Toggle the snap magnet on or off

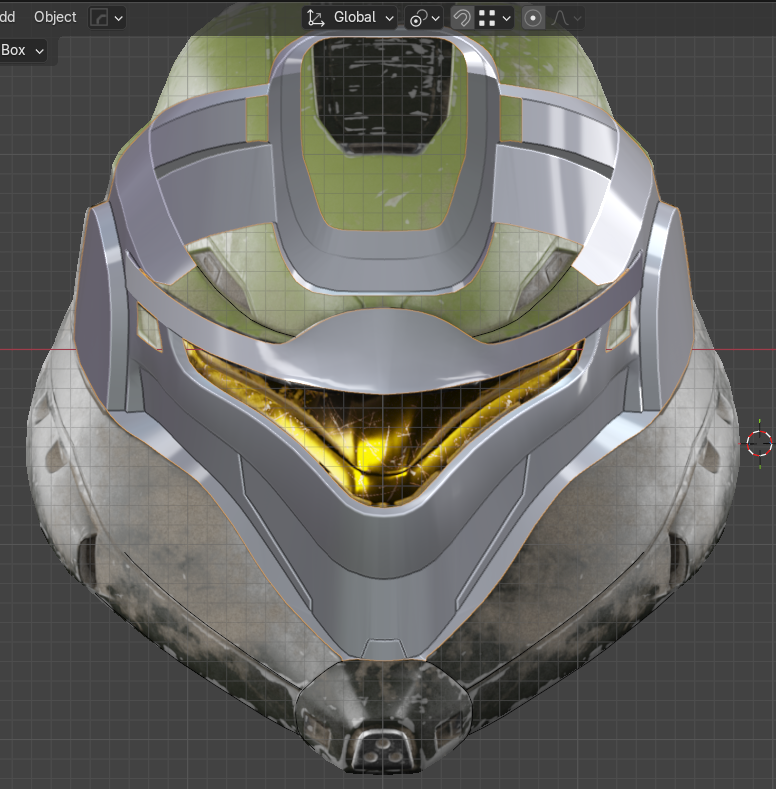462,18
